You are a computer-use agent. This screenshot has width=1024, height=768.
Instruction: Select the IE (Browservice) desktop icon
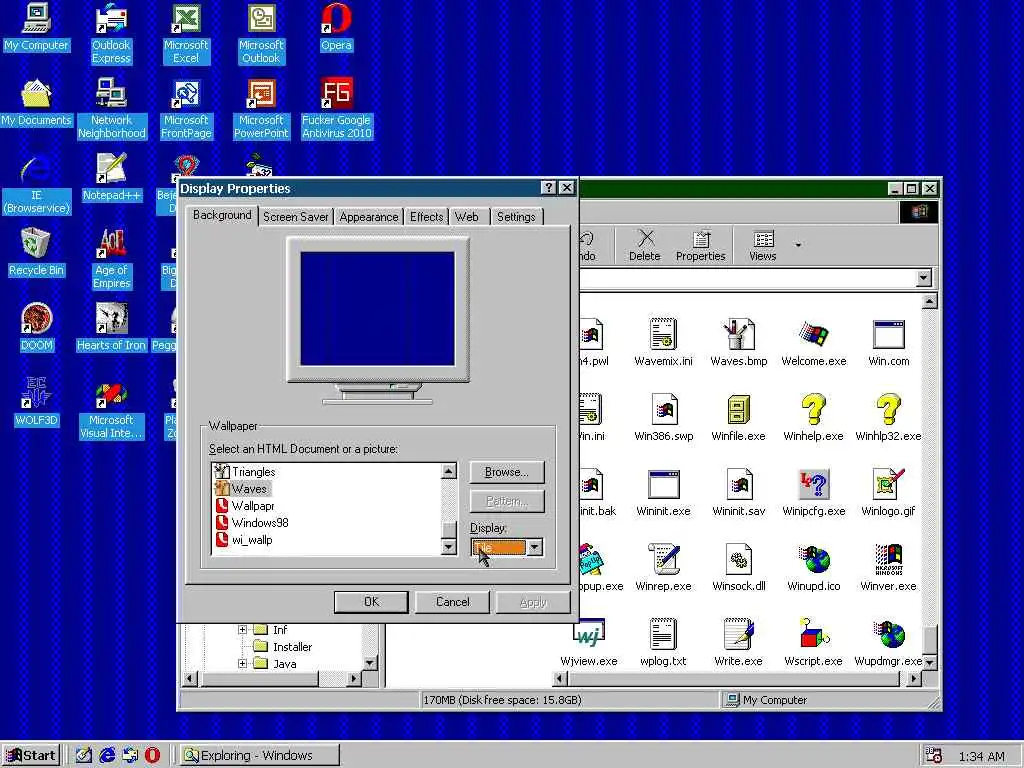tap(36, 184)
